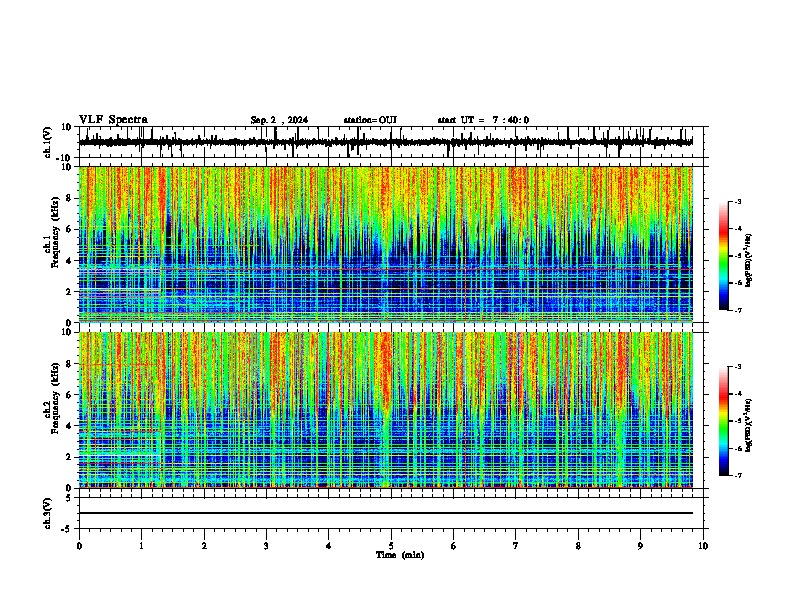Viewport: 792px width, 612px height.
Task: Select the "Sep. 2 , 2024" date text
Action: [279, 120]
